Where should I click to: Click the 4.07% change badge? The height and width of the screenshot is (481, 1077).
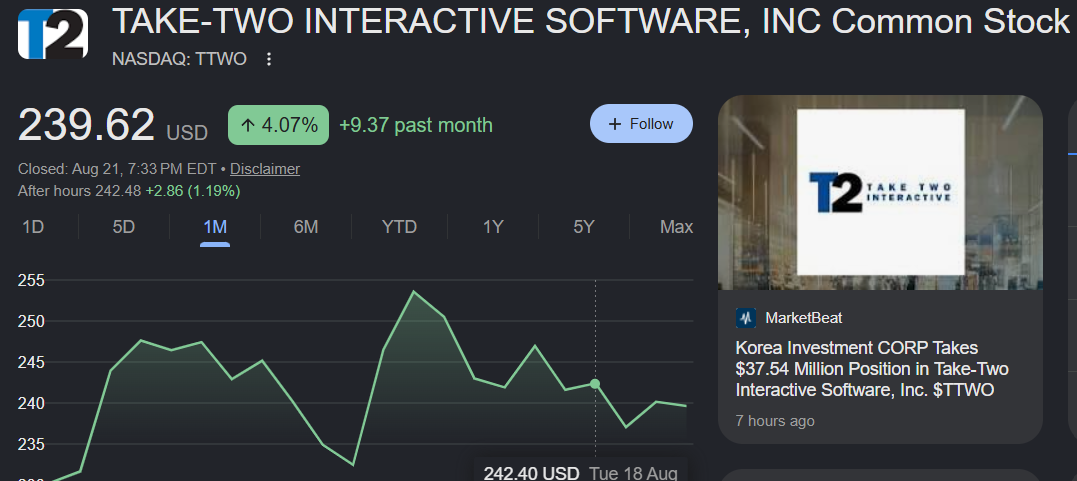[x=278, y=125]
